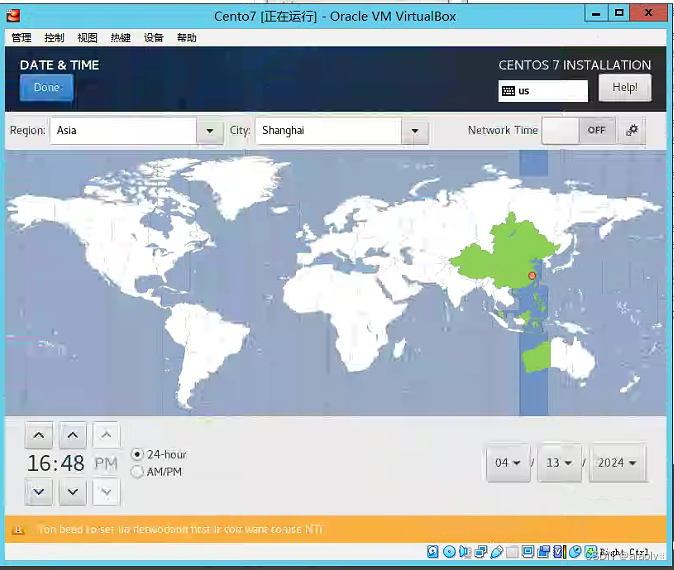
Task: Click the Done button
Action: (x=46, y=87)
